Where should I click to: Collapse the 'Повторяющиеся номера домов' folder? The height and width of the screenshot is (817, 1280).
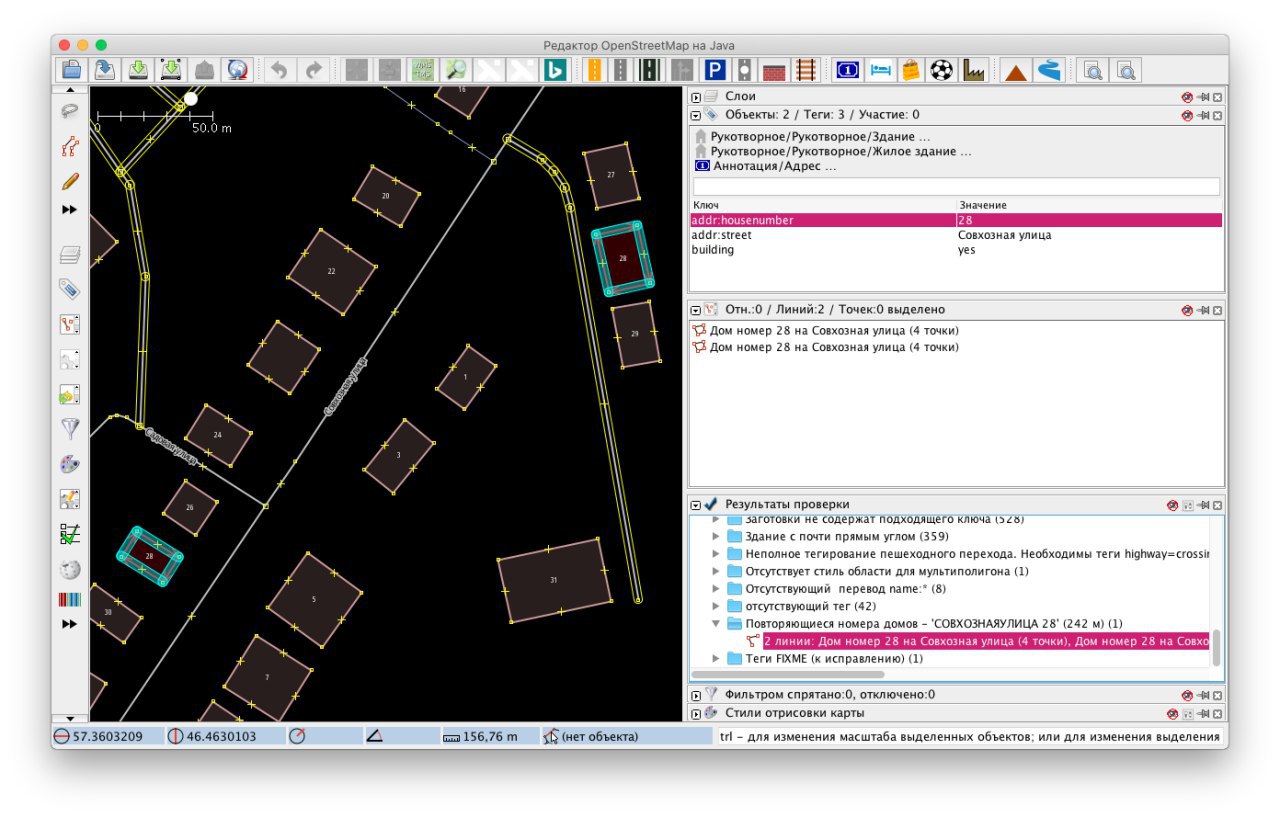(x=716, y=623)
